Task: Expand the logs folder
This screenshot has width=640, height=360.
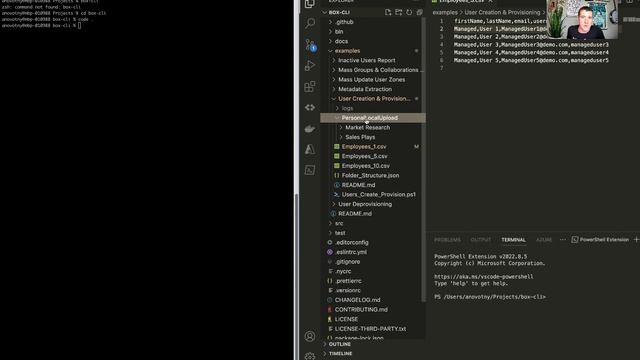Action: coord(337,108)
